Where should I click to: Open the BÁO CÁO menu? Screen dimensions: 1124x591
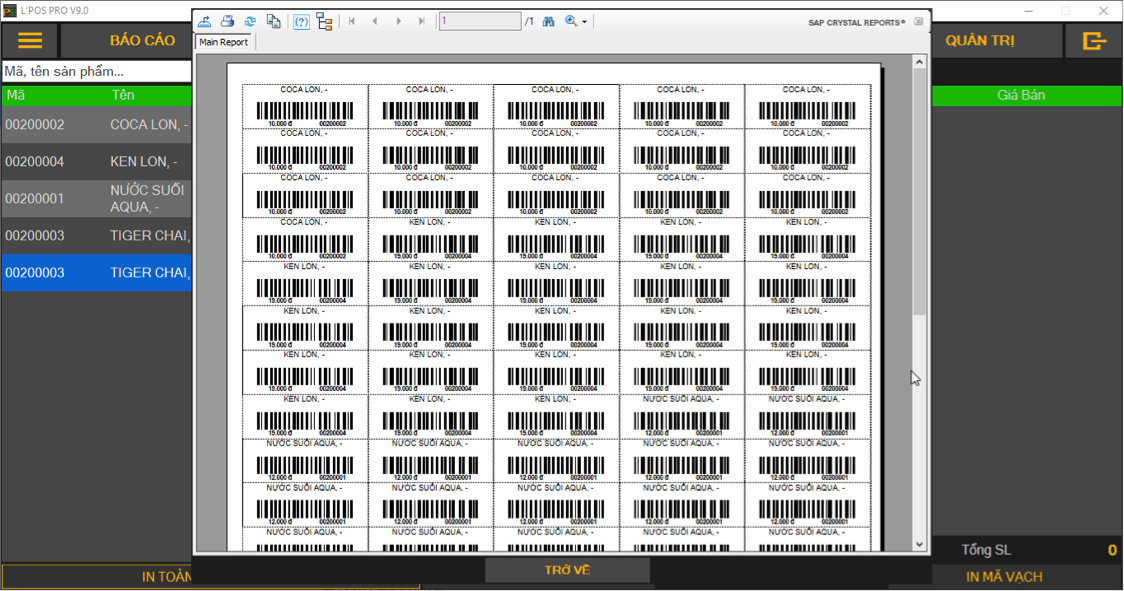click(142, 41)
